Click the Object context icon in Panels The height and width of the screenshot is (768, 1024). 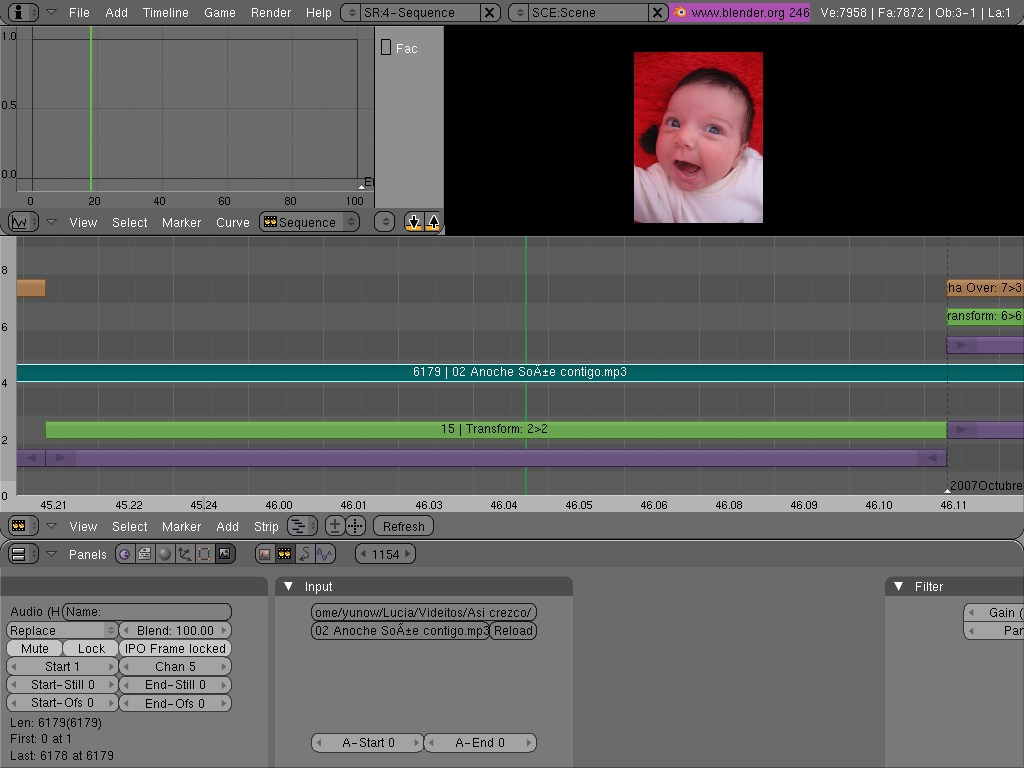click(x=185, y=553)
